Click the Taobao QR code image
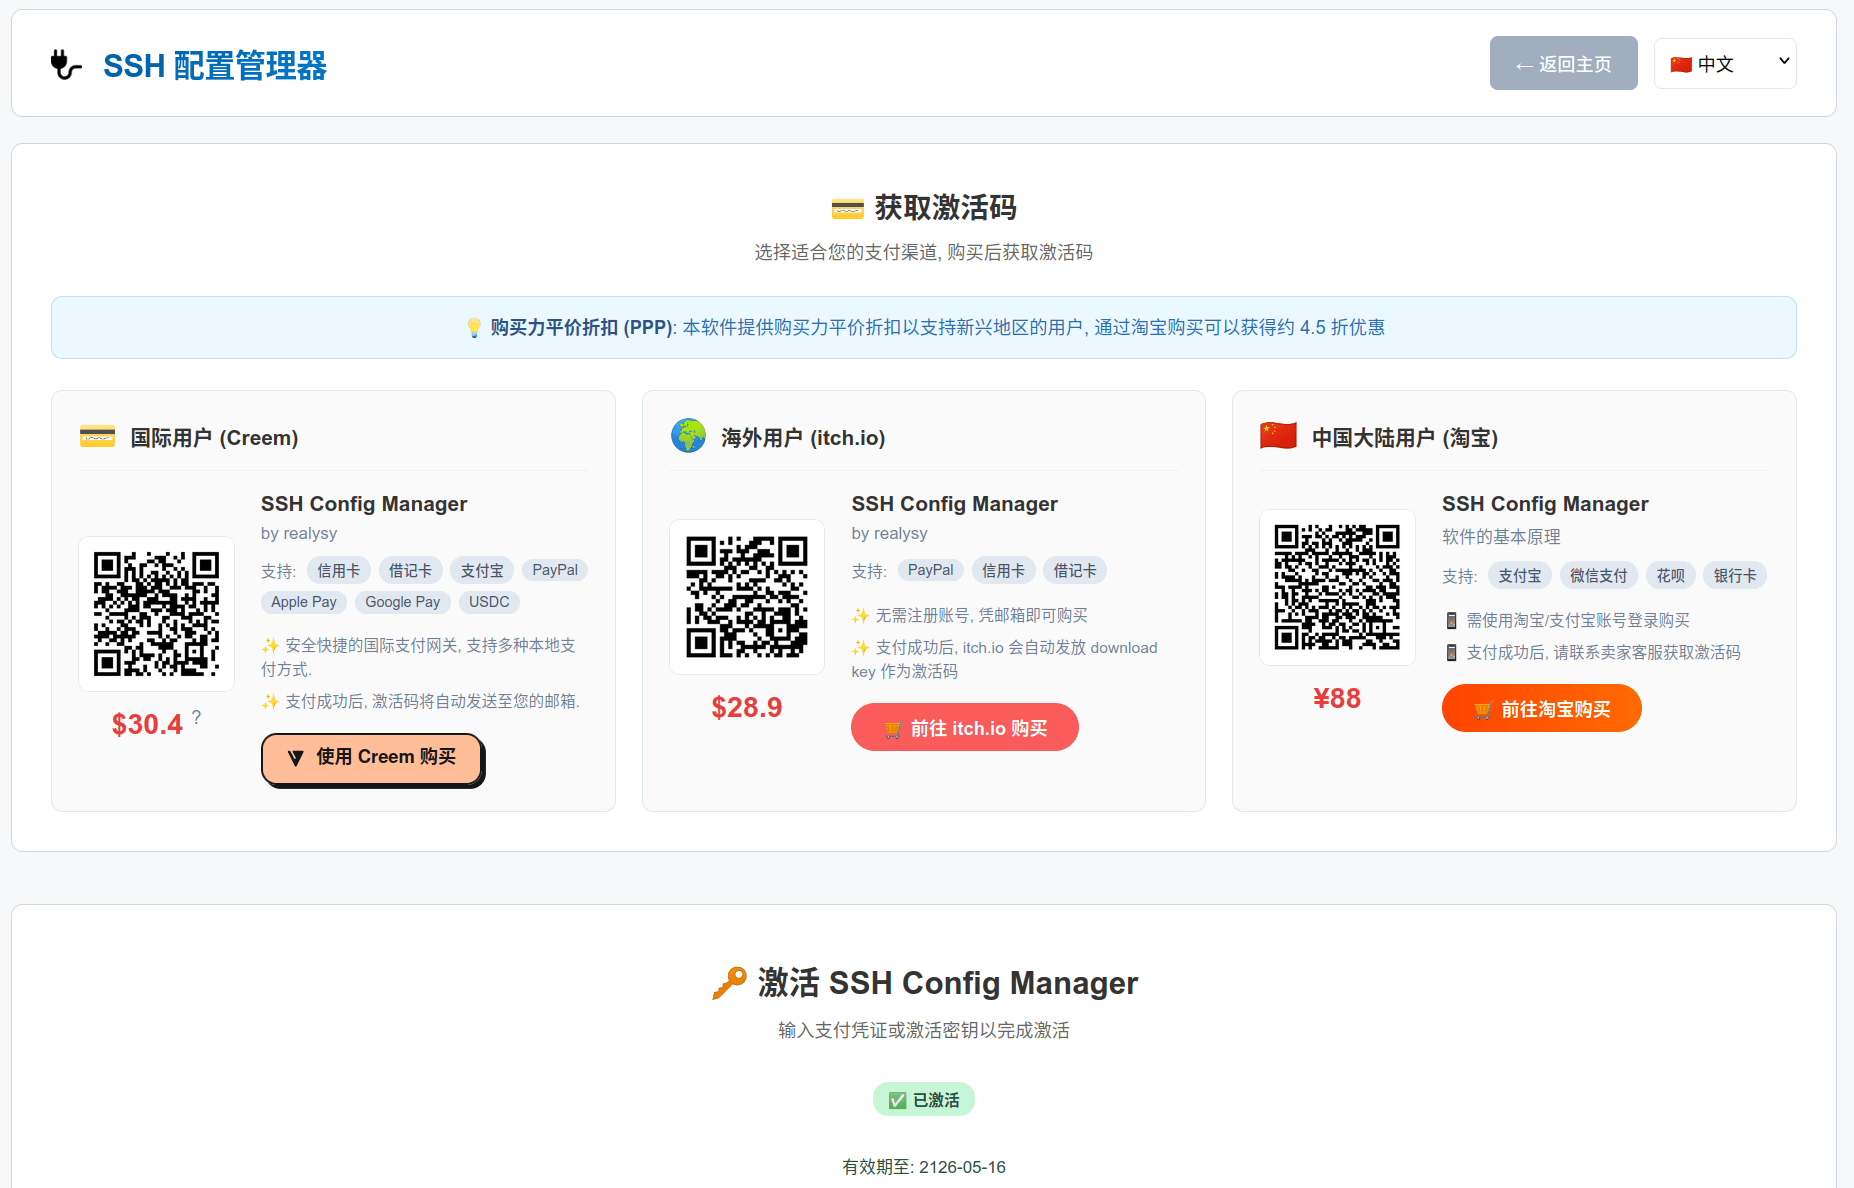 (x=1337, y=587)
